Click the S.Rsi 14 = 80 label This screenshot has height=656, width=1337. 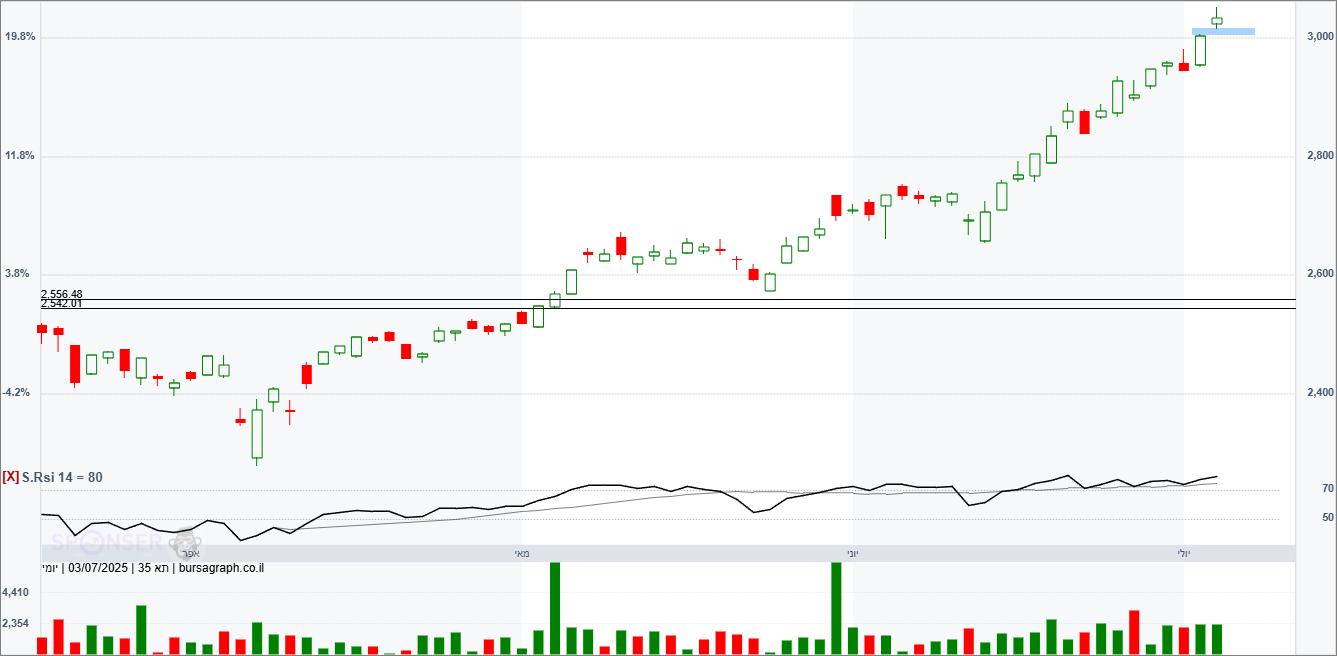(x=62, y=477)
